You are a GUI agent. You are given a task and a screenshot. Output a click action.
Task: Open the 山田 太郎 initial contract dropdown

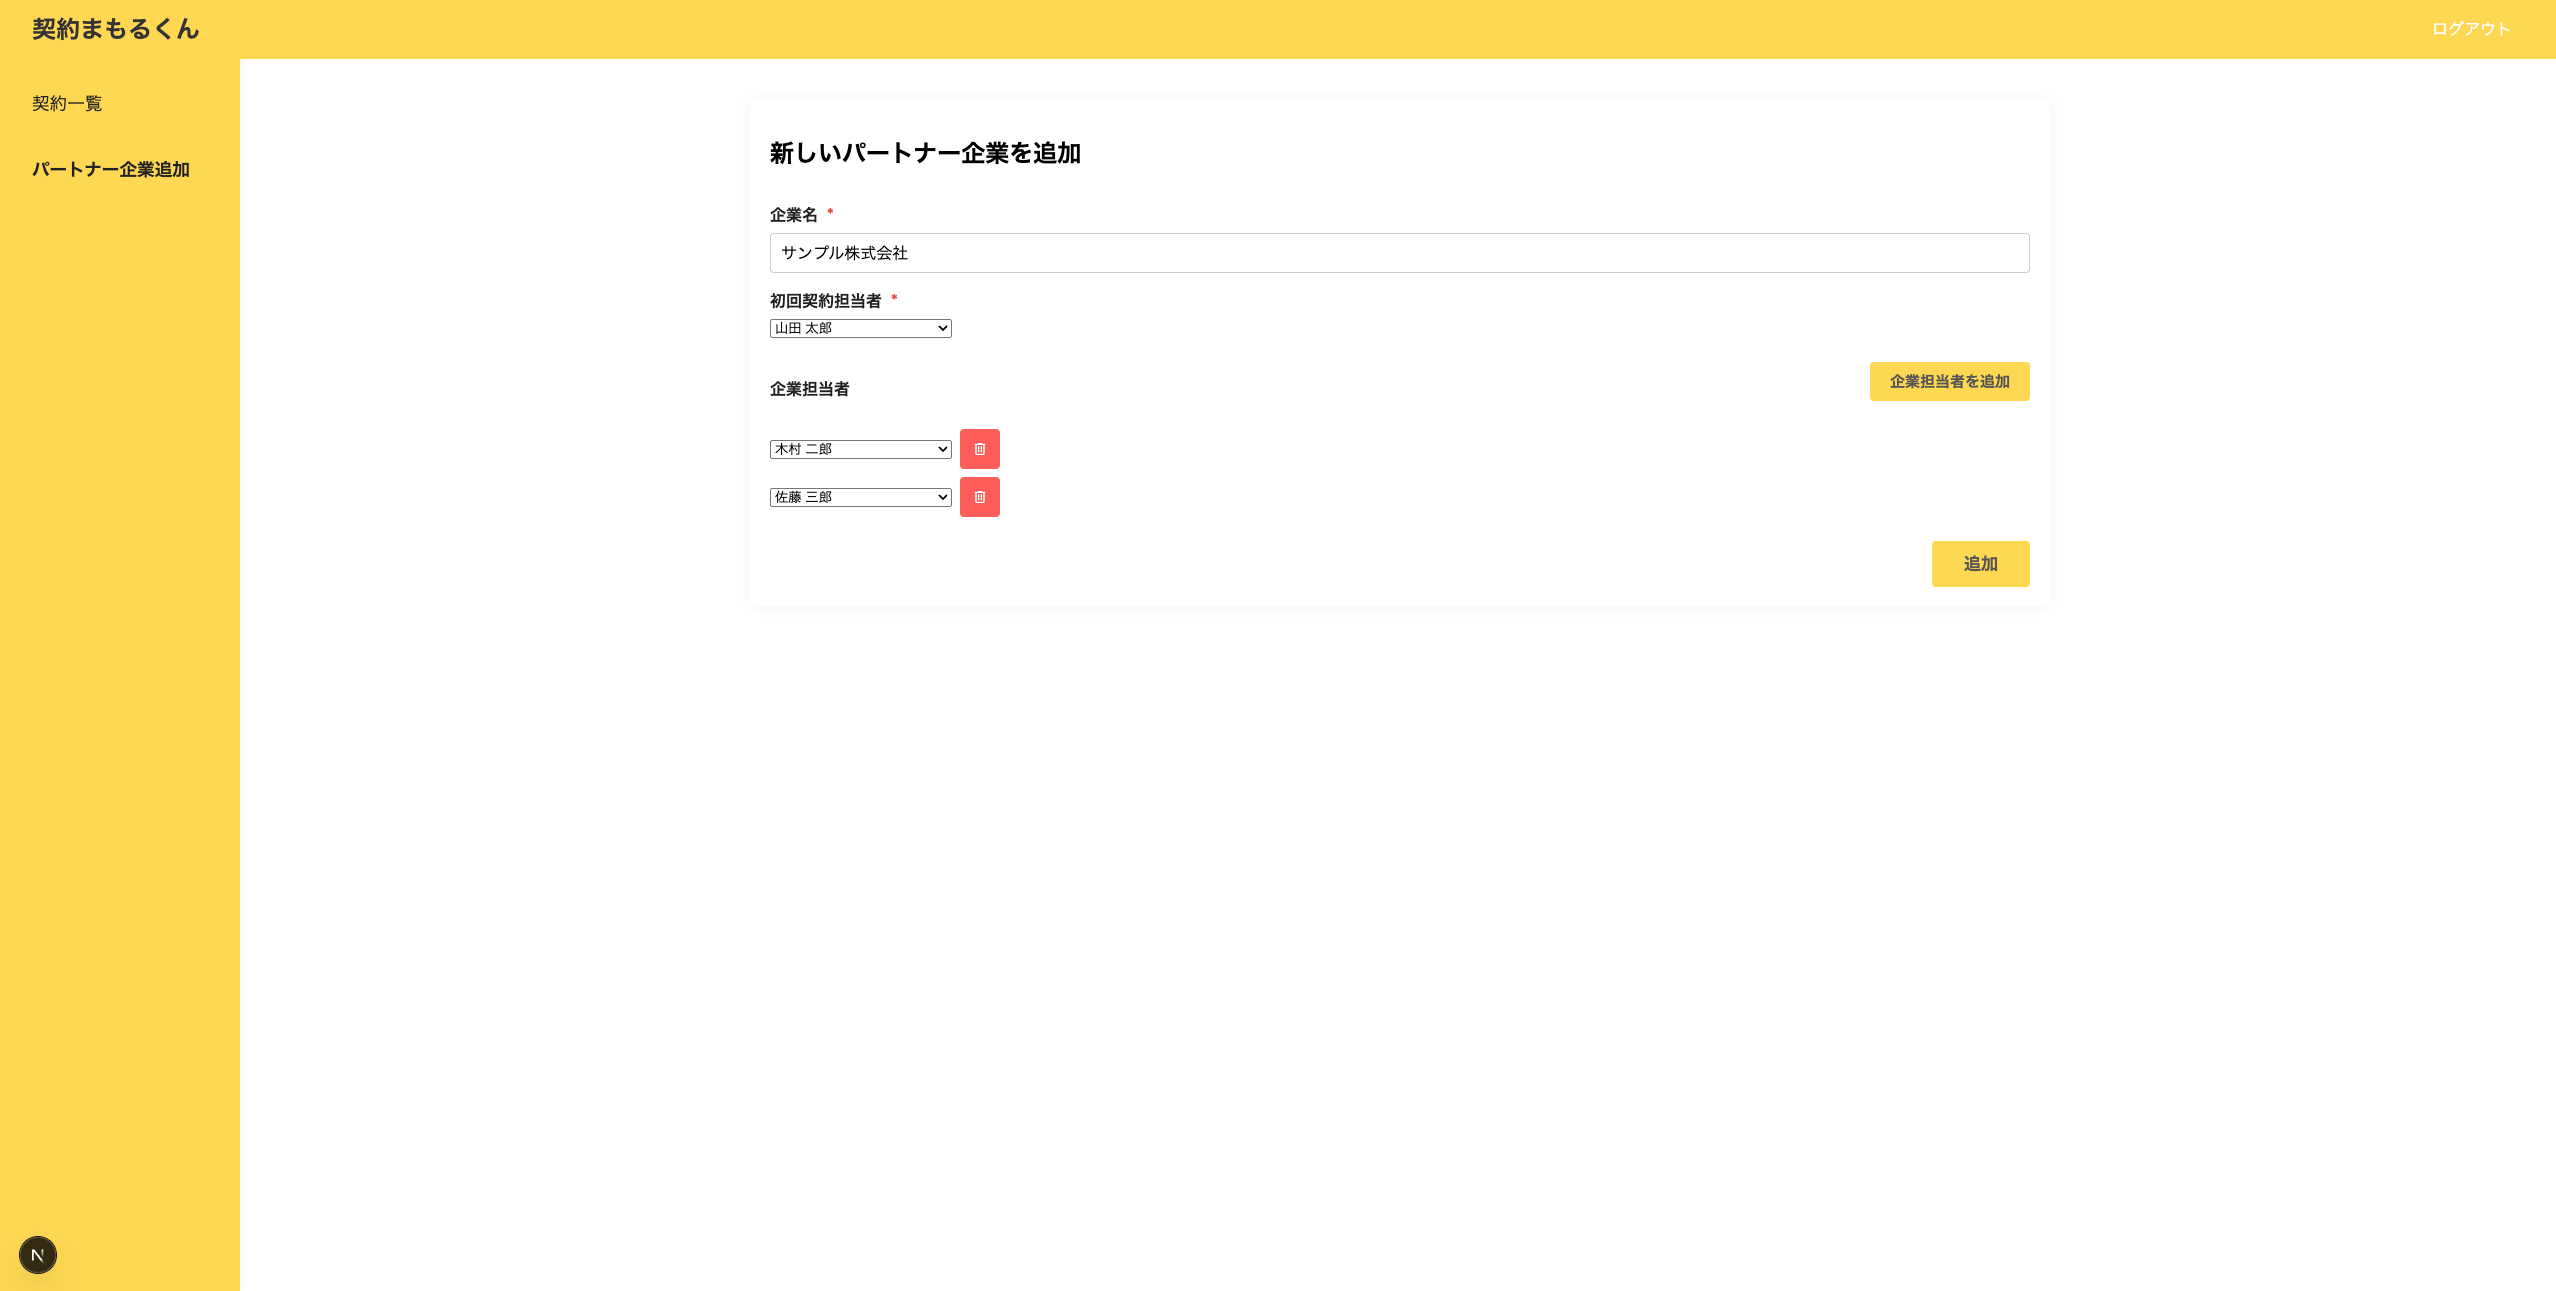pos(860,328)
